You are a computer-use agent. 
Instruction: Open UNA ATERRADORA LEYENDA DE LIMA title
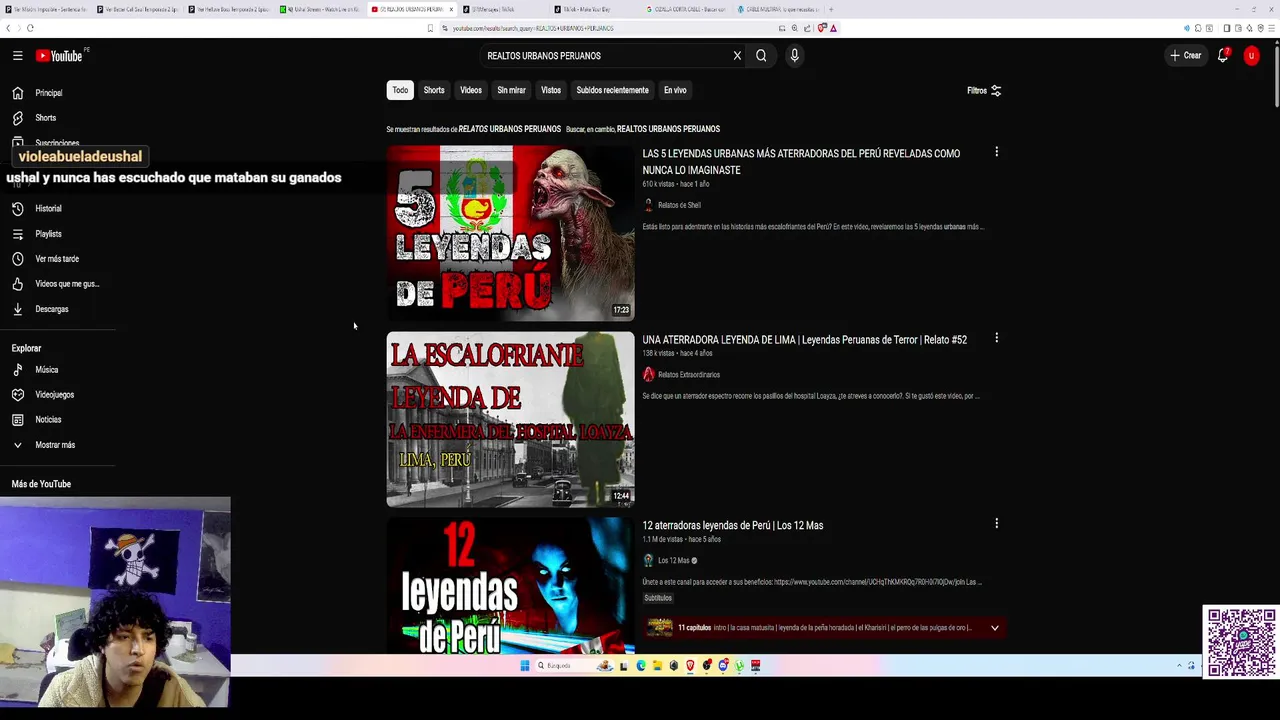pyautogui.click(x=804, y=340)
